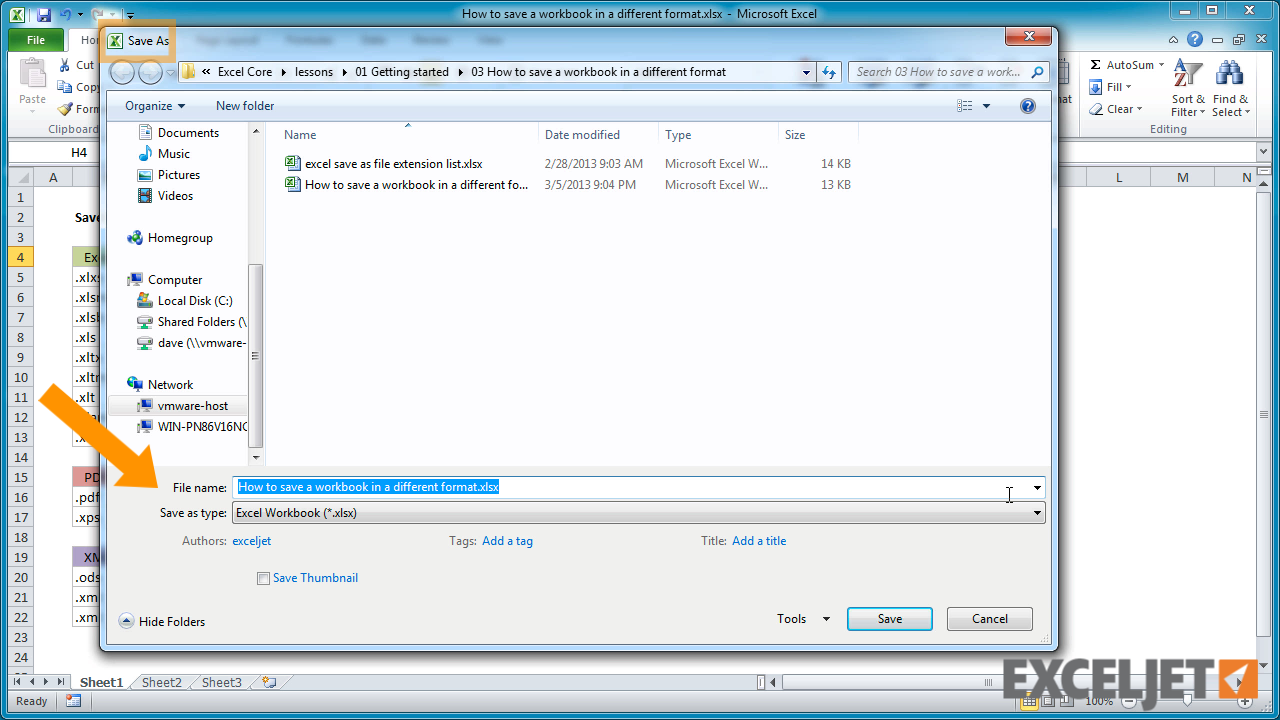Click the Back navigation arrow in Save As dialog

click(123, 72)
